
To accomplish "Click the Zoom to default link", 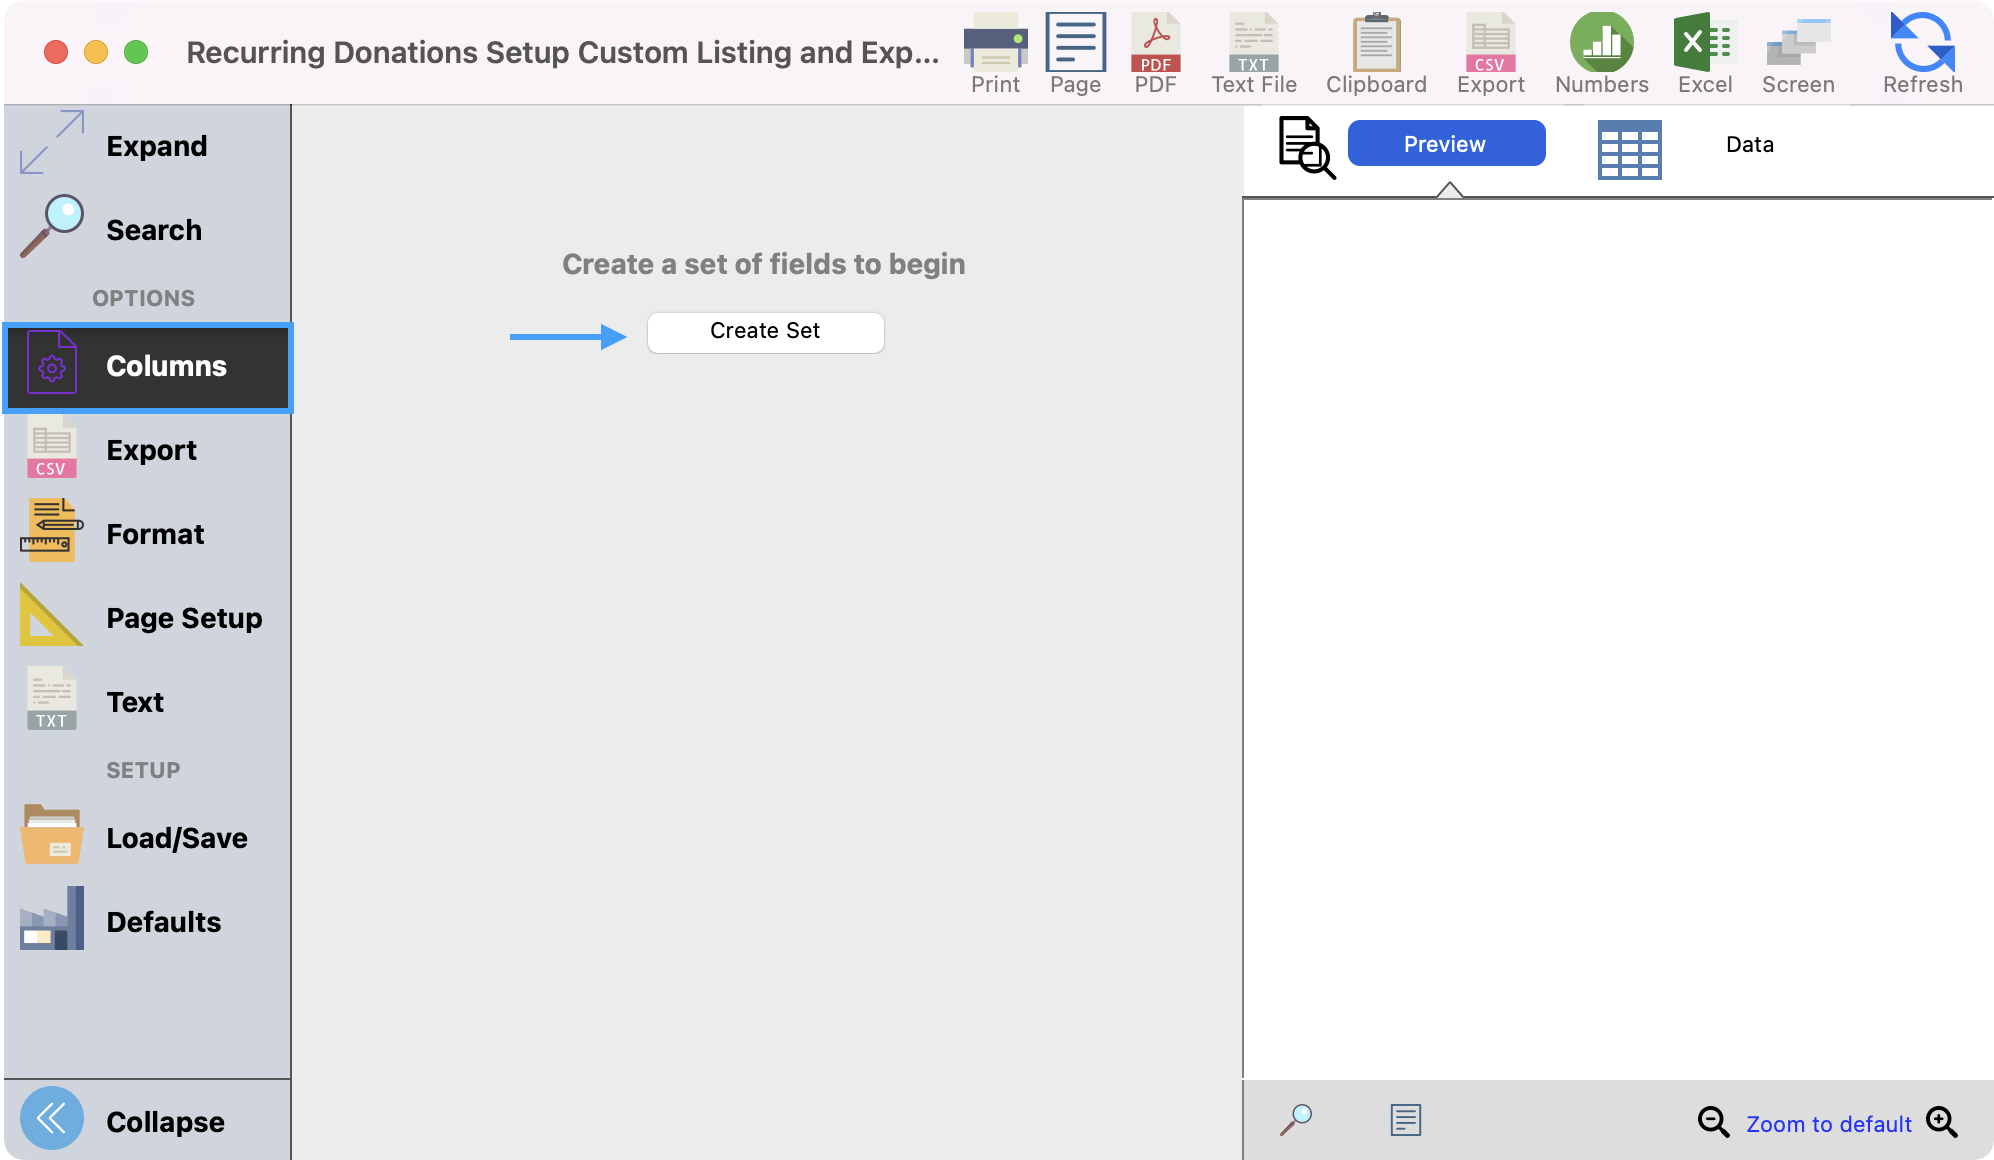I will (x=1828, y=1124).
